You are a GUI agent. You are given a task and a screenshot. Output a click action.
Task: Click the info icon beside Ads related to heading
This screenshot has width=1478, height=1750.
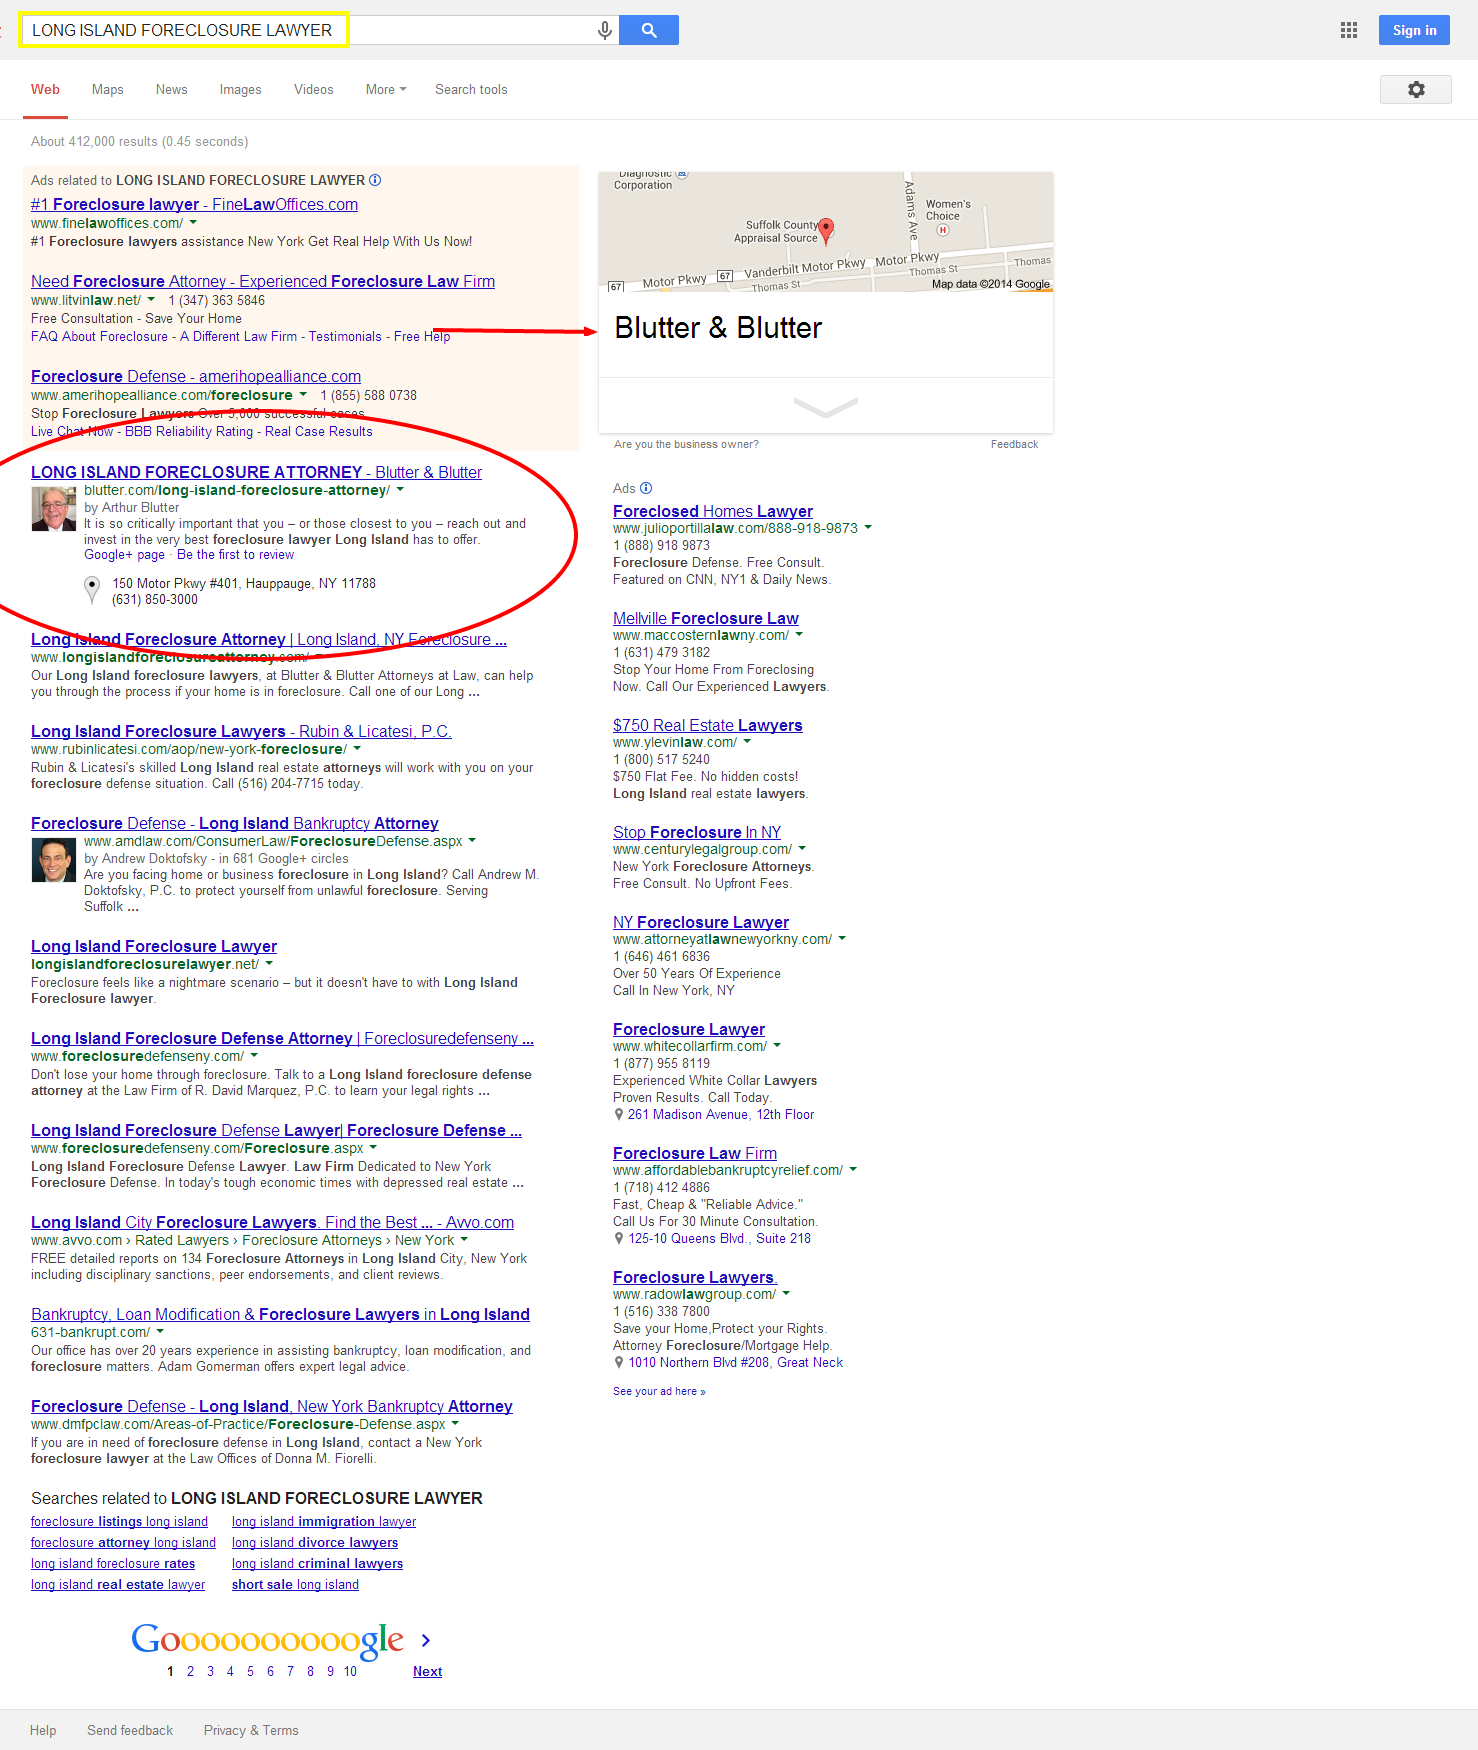coord(375,180)
